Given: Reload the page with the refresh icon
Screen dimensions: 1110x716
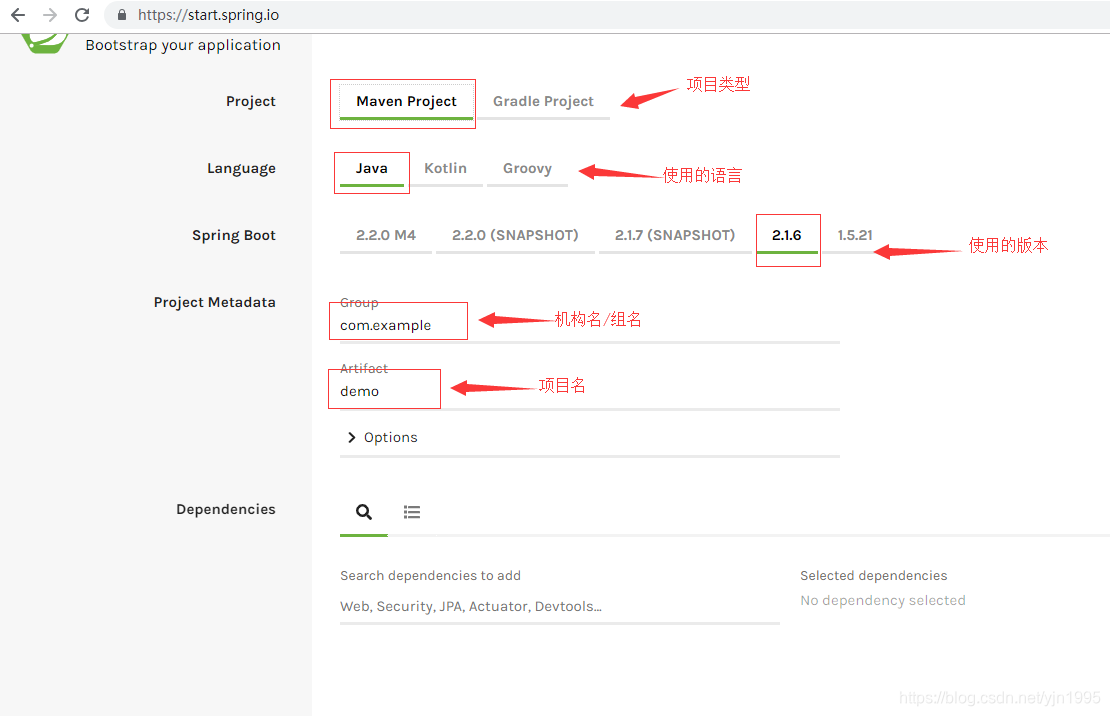Looking at the screenshot, I should (82, 15).
